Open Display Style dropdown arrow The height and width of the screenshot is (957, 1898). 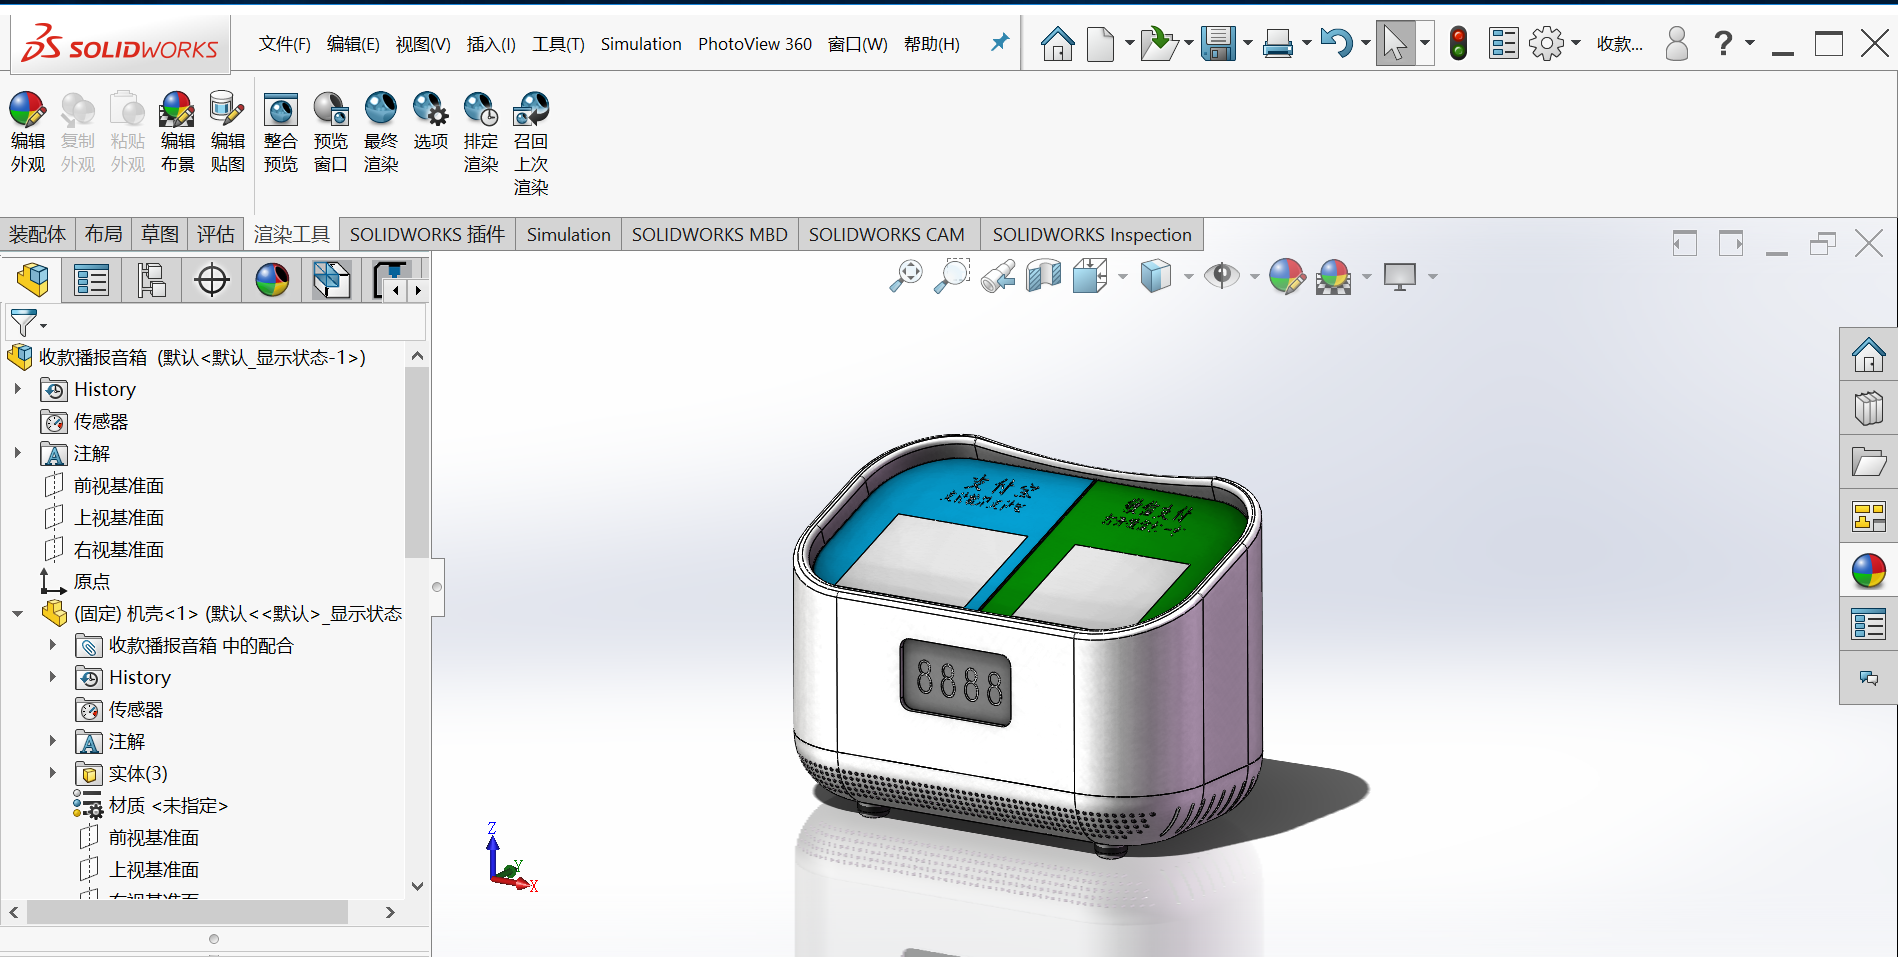(1188, 277)
